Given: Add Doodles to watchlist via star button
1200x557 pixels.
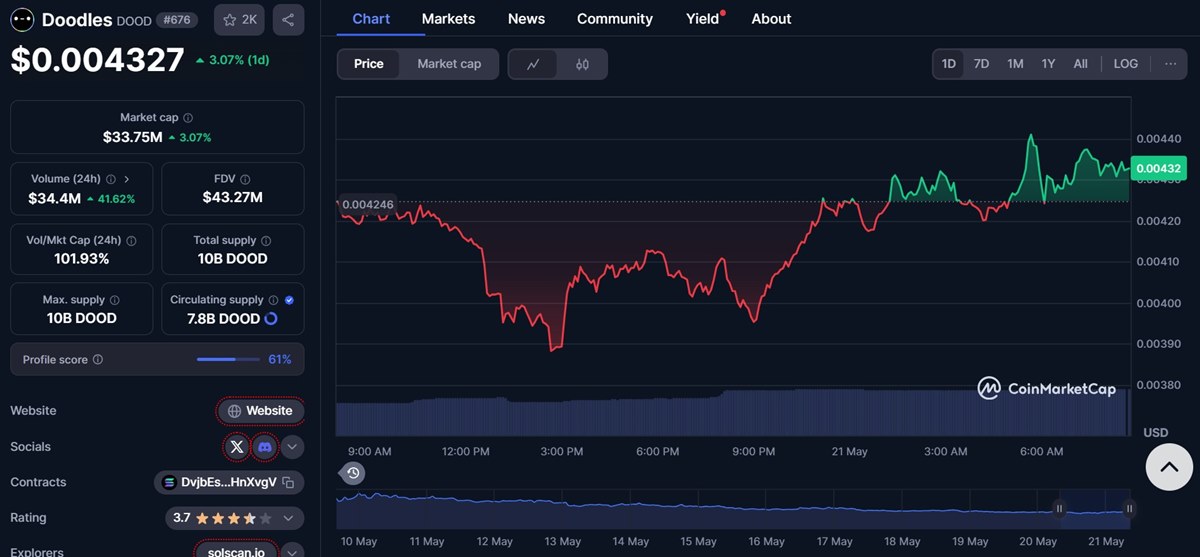Looking at the screenshot, I should point(239,20).
